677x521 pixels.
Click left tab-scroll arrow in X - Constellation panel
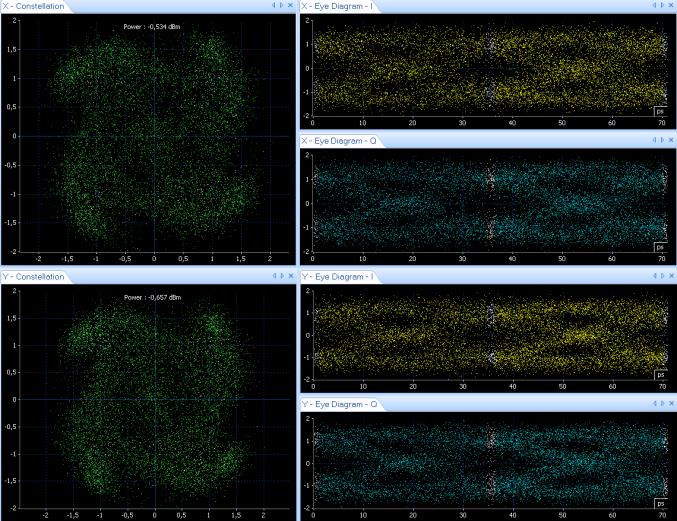pos(274,5)
